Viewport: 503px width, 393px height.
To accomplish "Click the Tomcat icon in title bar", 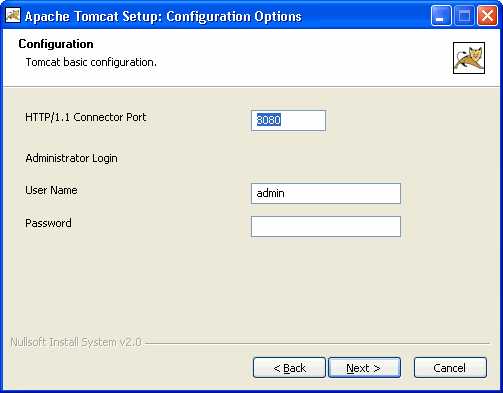I will tap(13, 15).
